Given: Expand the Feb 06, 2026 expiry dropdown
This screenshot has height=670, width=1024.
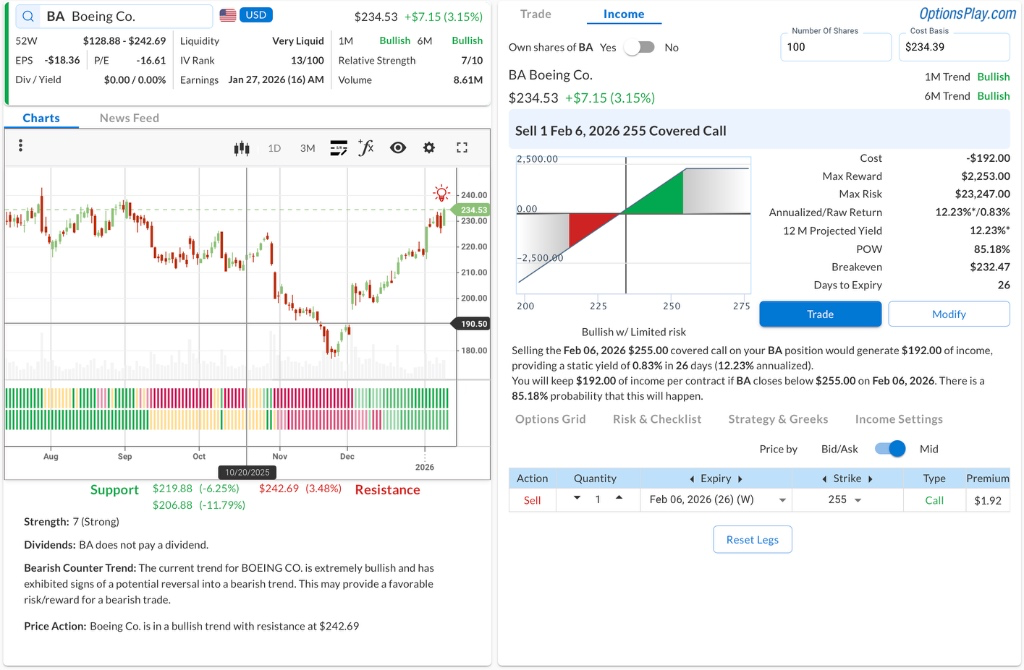Looking at the screenshot, I should tap(782, 500).
